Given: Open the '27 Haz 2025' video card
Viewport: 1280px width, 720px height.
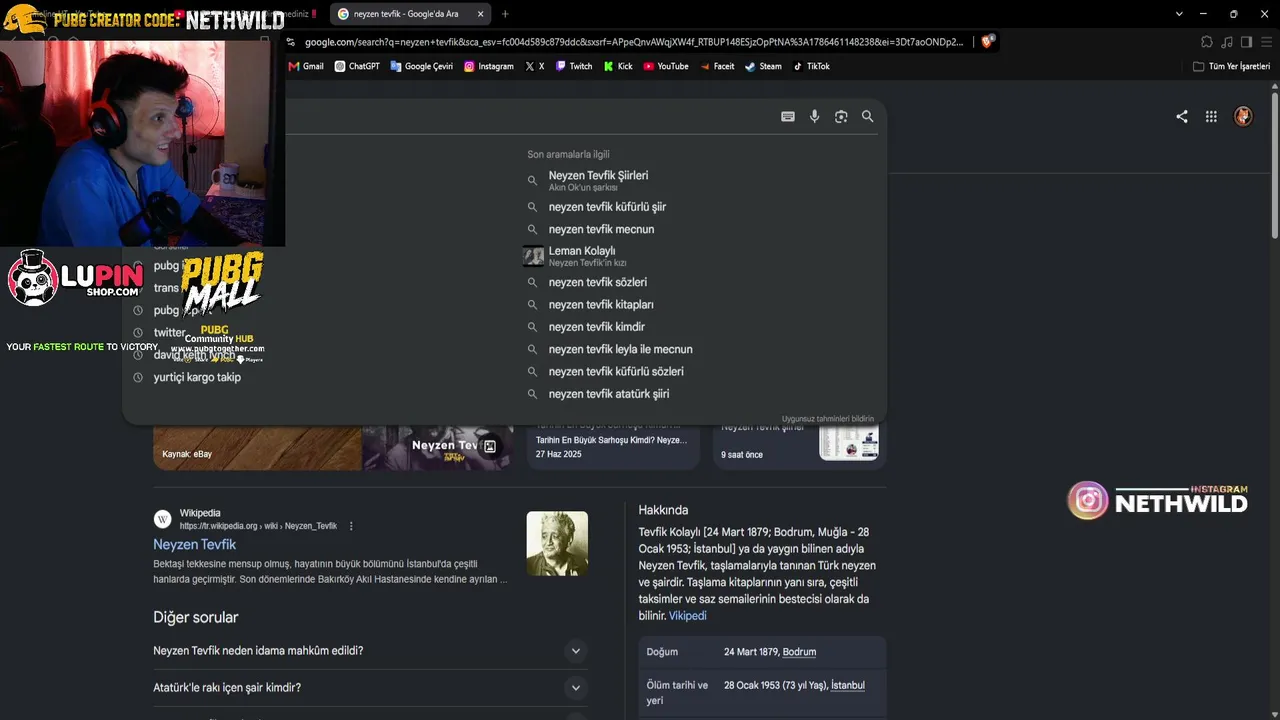Looking at the screenshot, I should pyautogui.click(x=613, y=446).
